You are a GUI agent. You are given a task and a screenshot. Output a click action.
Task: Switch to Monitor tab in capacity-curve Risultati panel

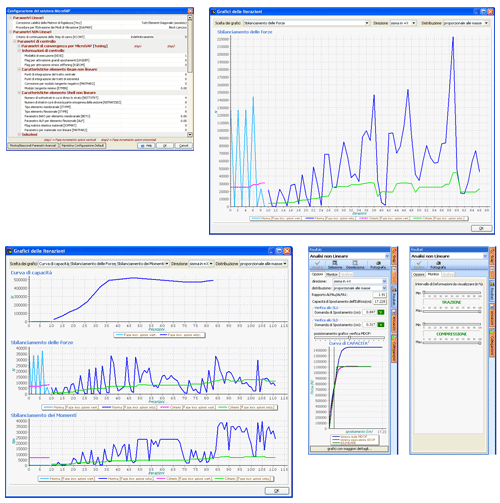point(332,274)
